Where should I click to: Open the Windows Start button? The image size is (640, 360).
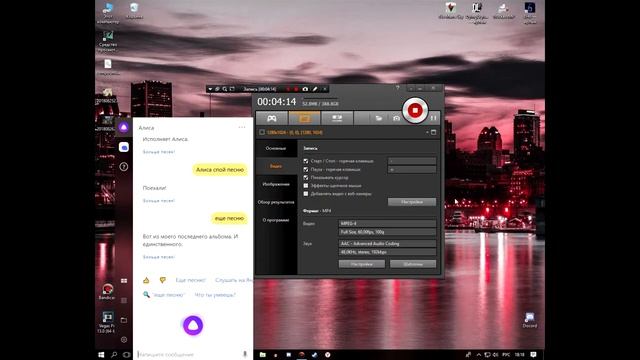pos(101,355)
